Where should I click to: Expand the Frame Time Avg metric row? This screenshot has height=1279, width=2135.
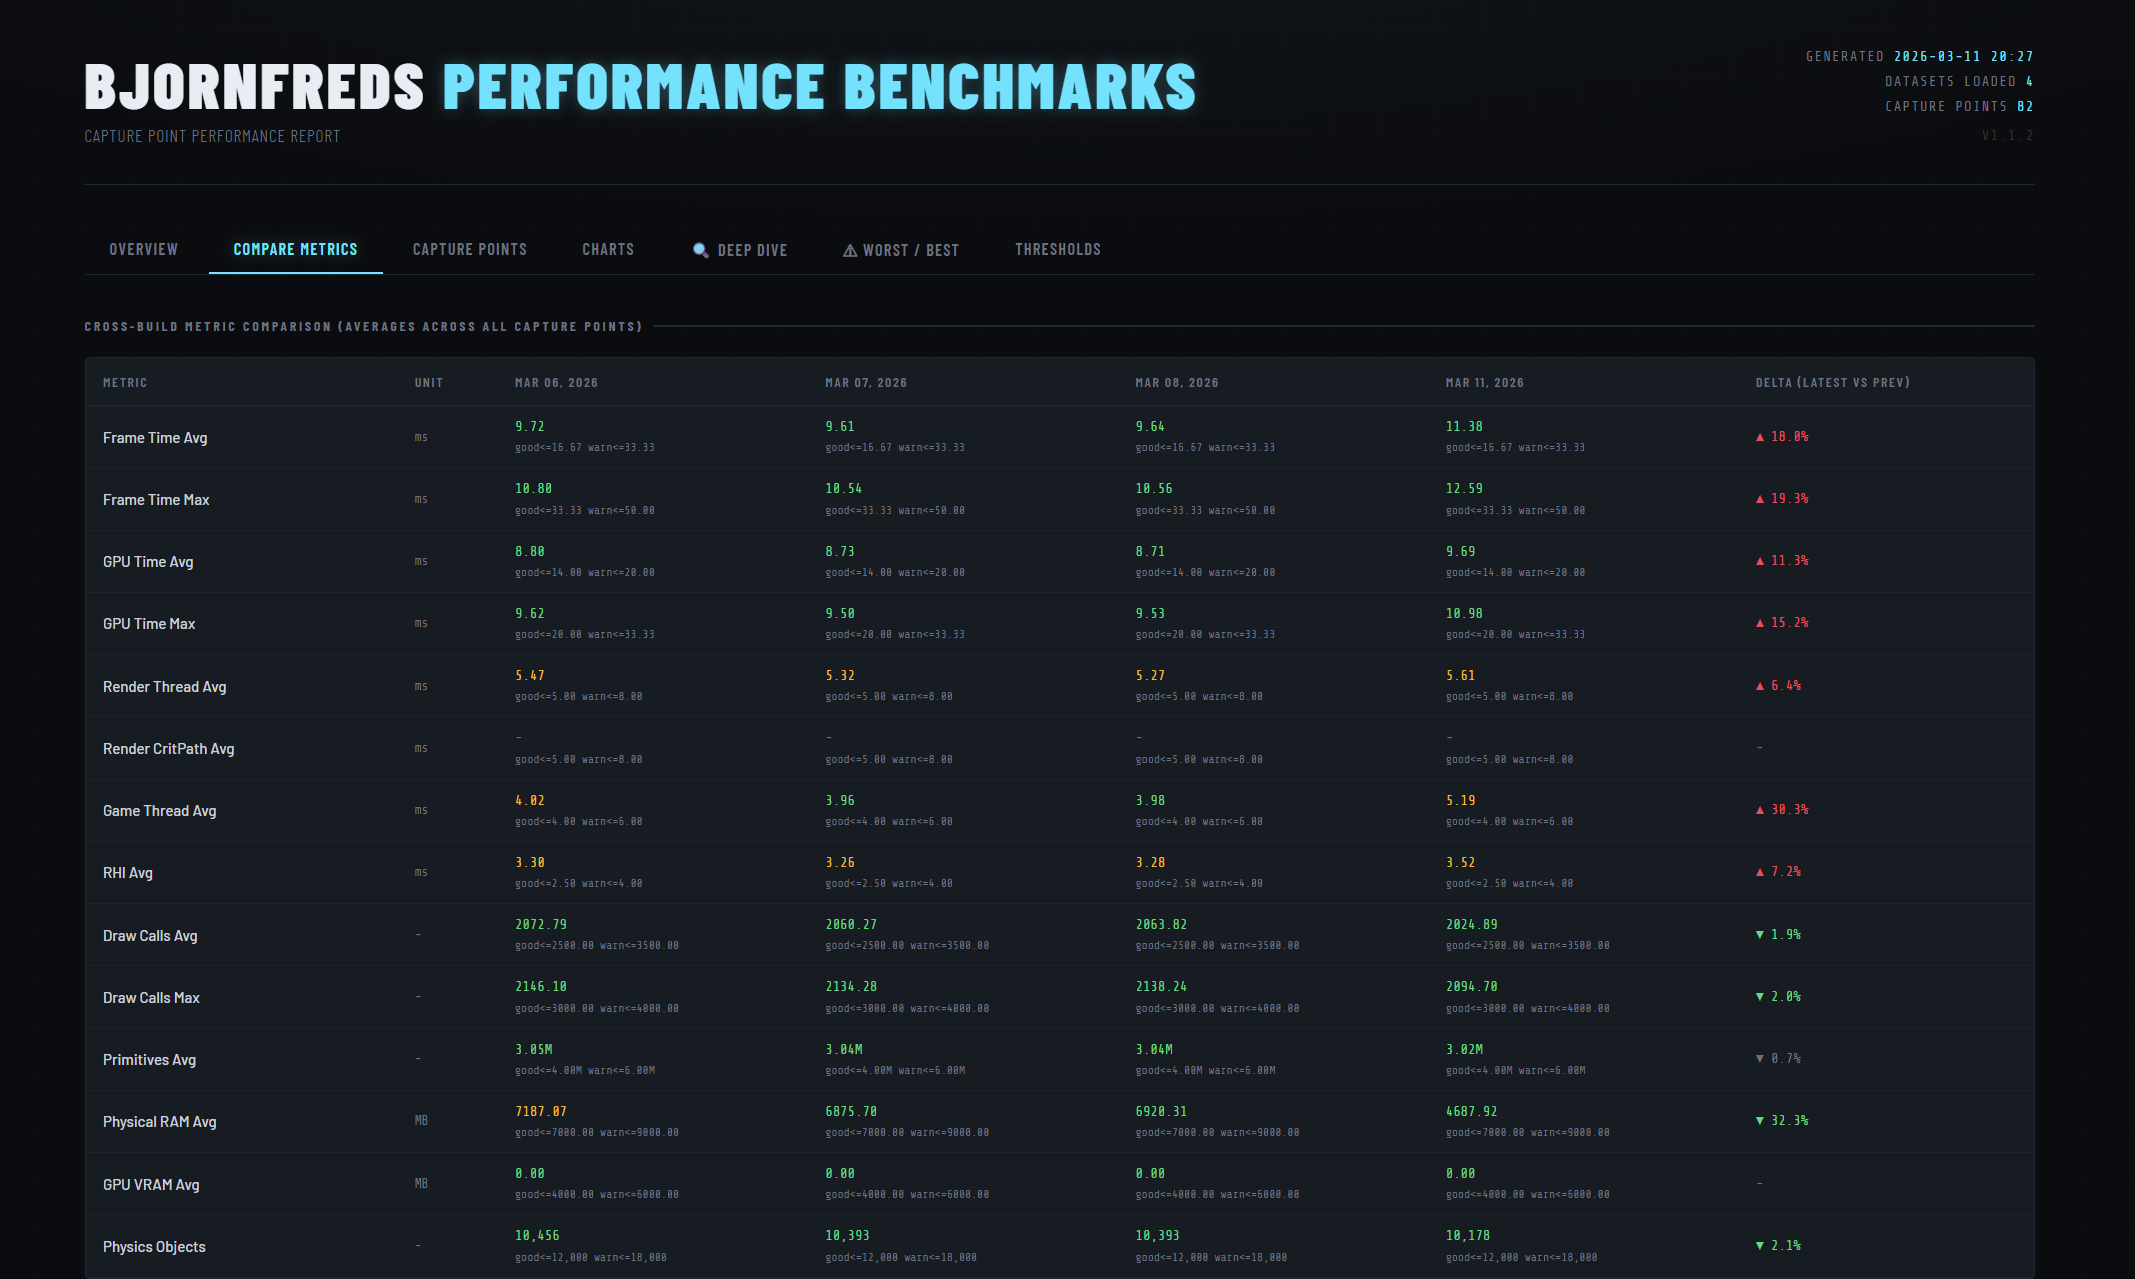[x=155, y=437]
